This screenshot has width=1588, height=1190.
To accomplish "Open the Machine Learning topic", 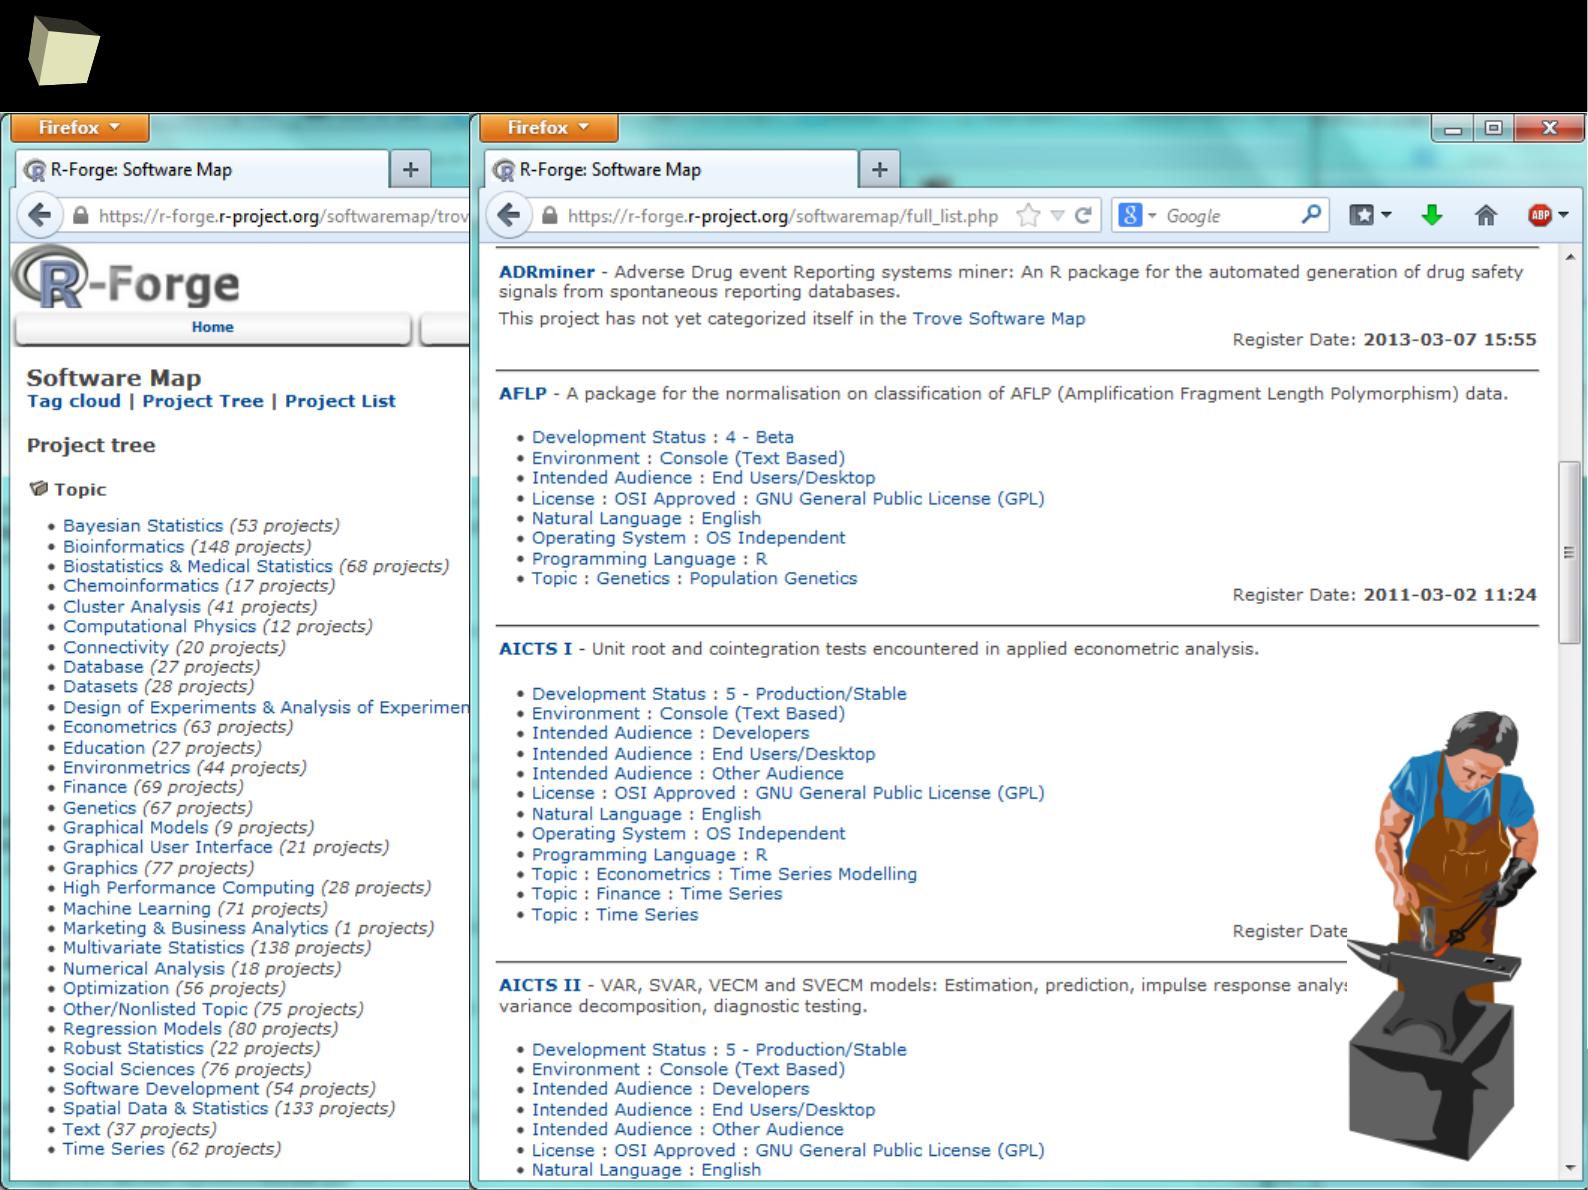I will pos(137,908).
